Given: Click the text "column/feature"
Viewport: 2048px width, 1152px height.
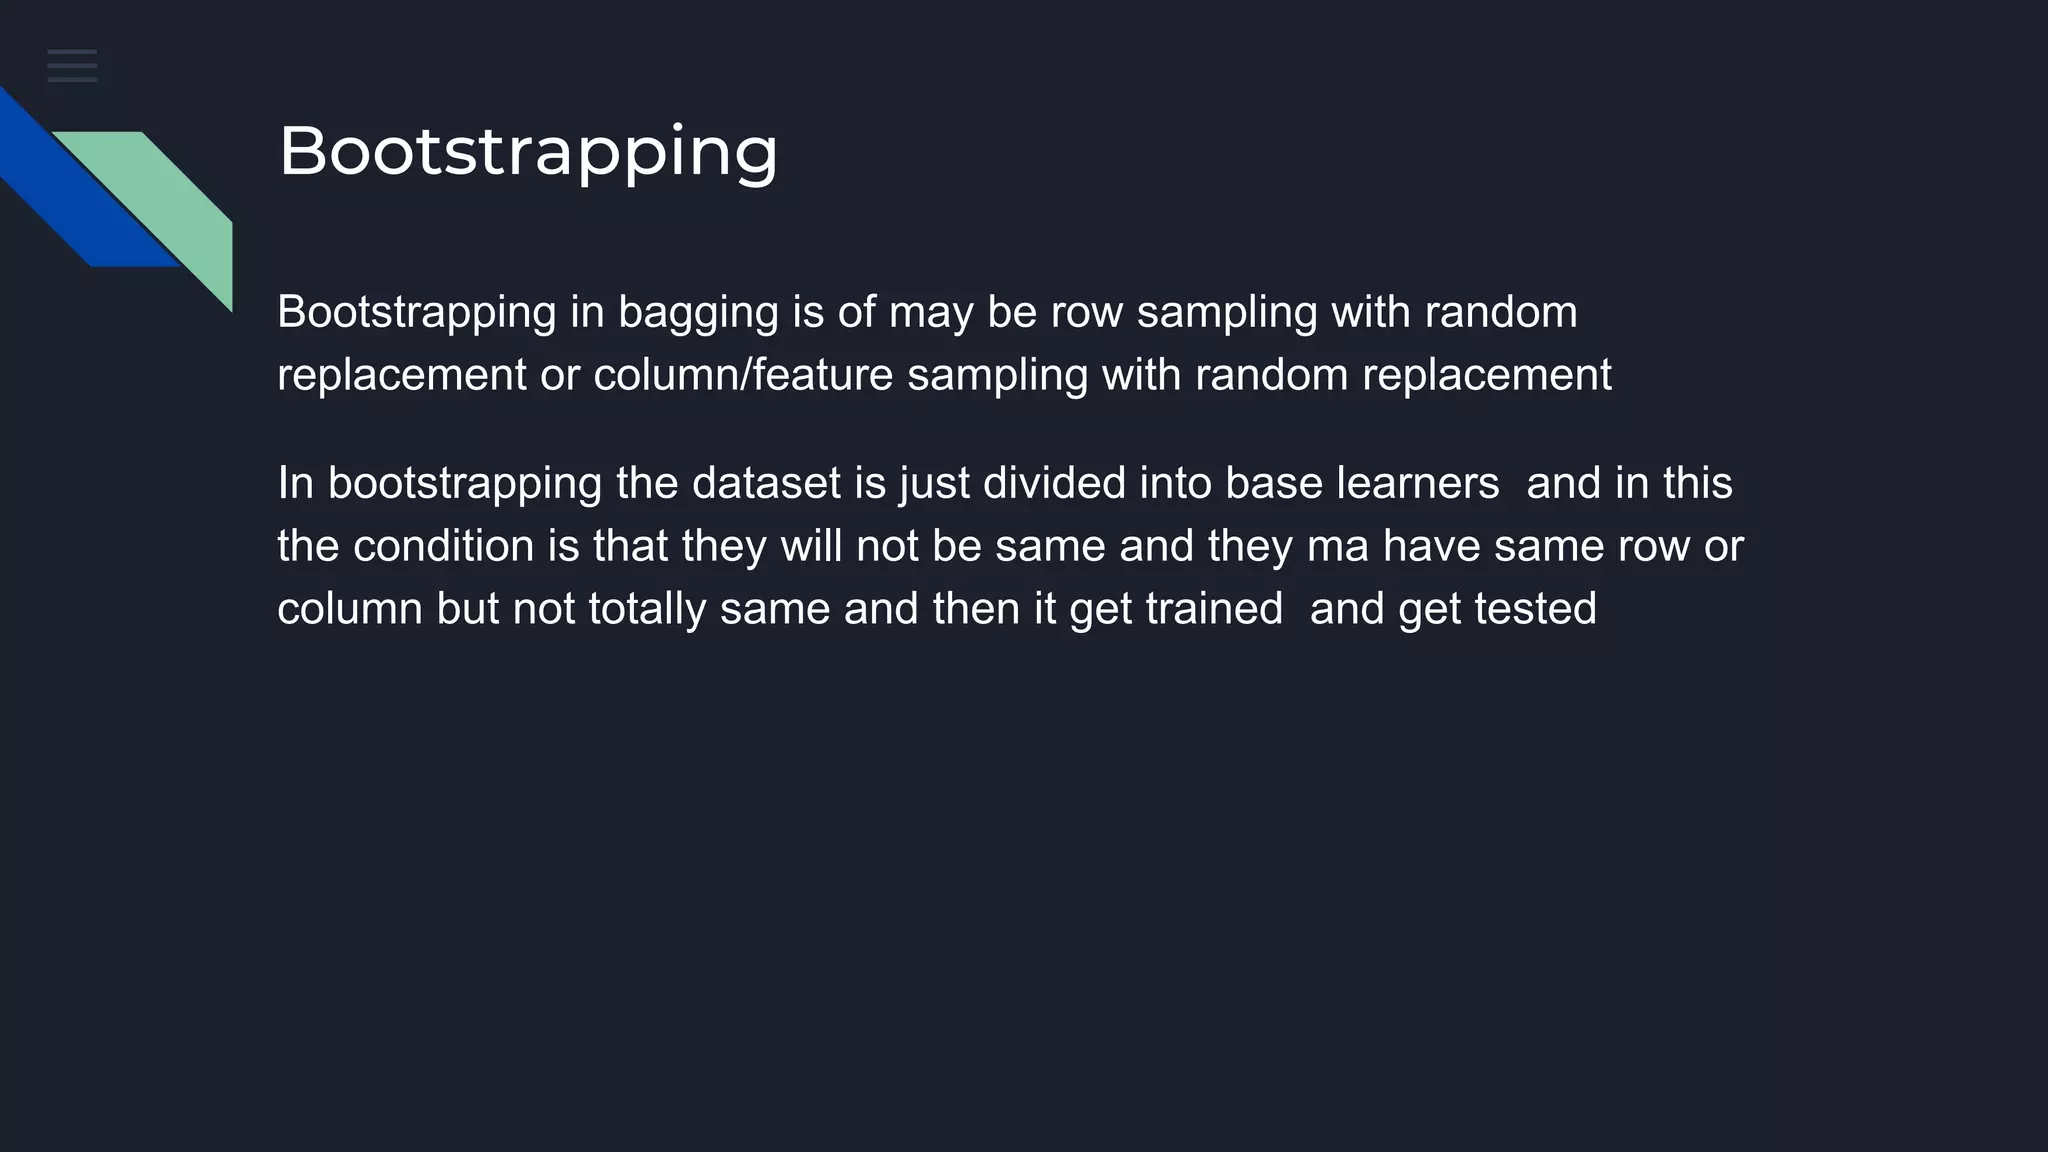Looking at the screenshot, I should point(743,375).
